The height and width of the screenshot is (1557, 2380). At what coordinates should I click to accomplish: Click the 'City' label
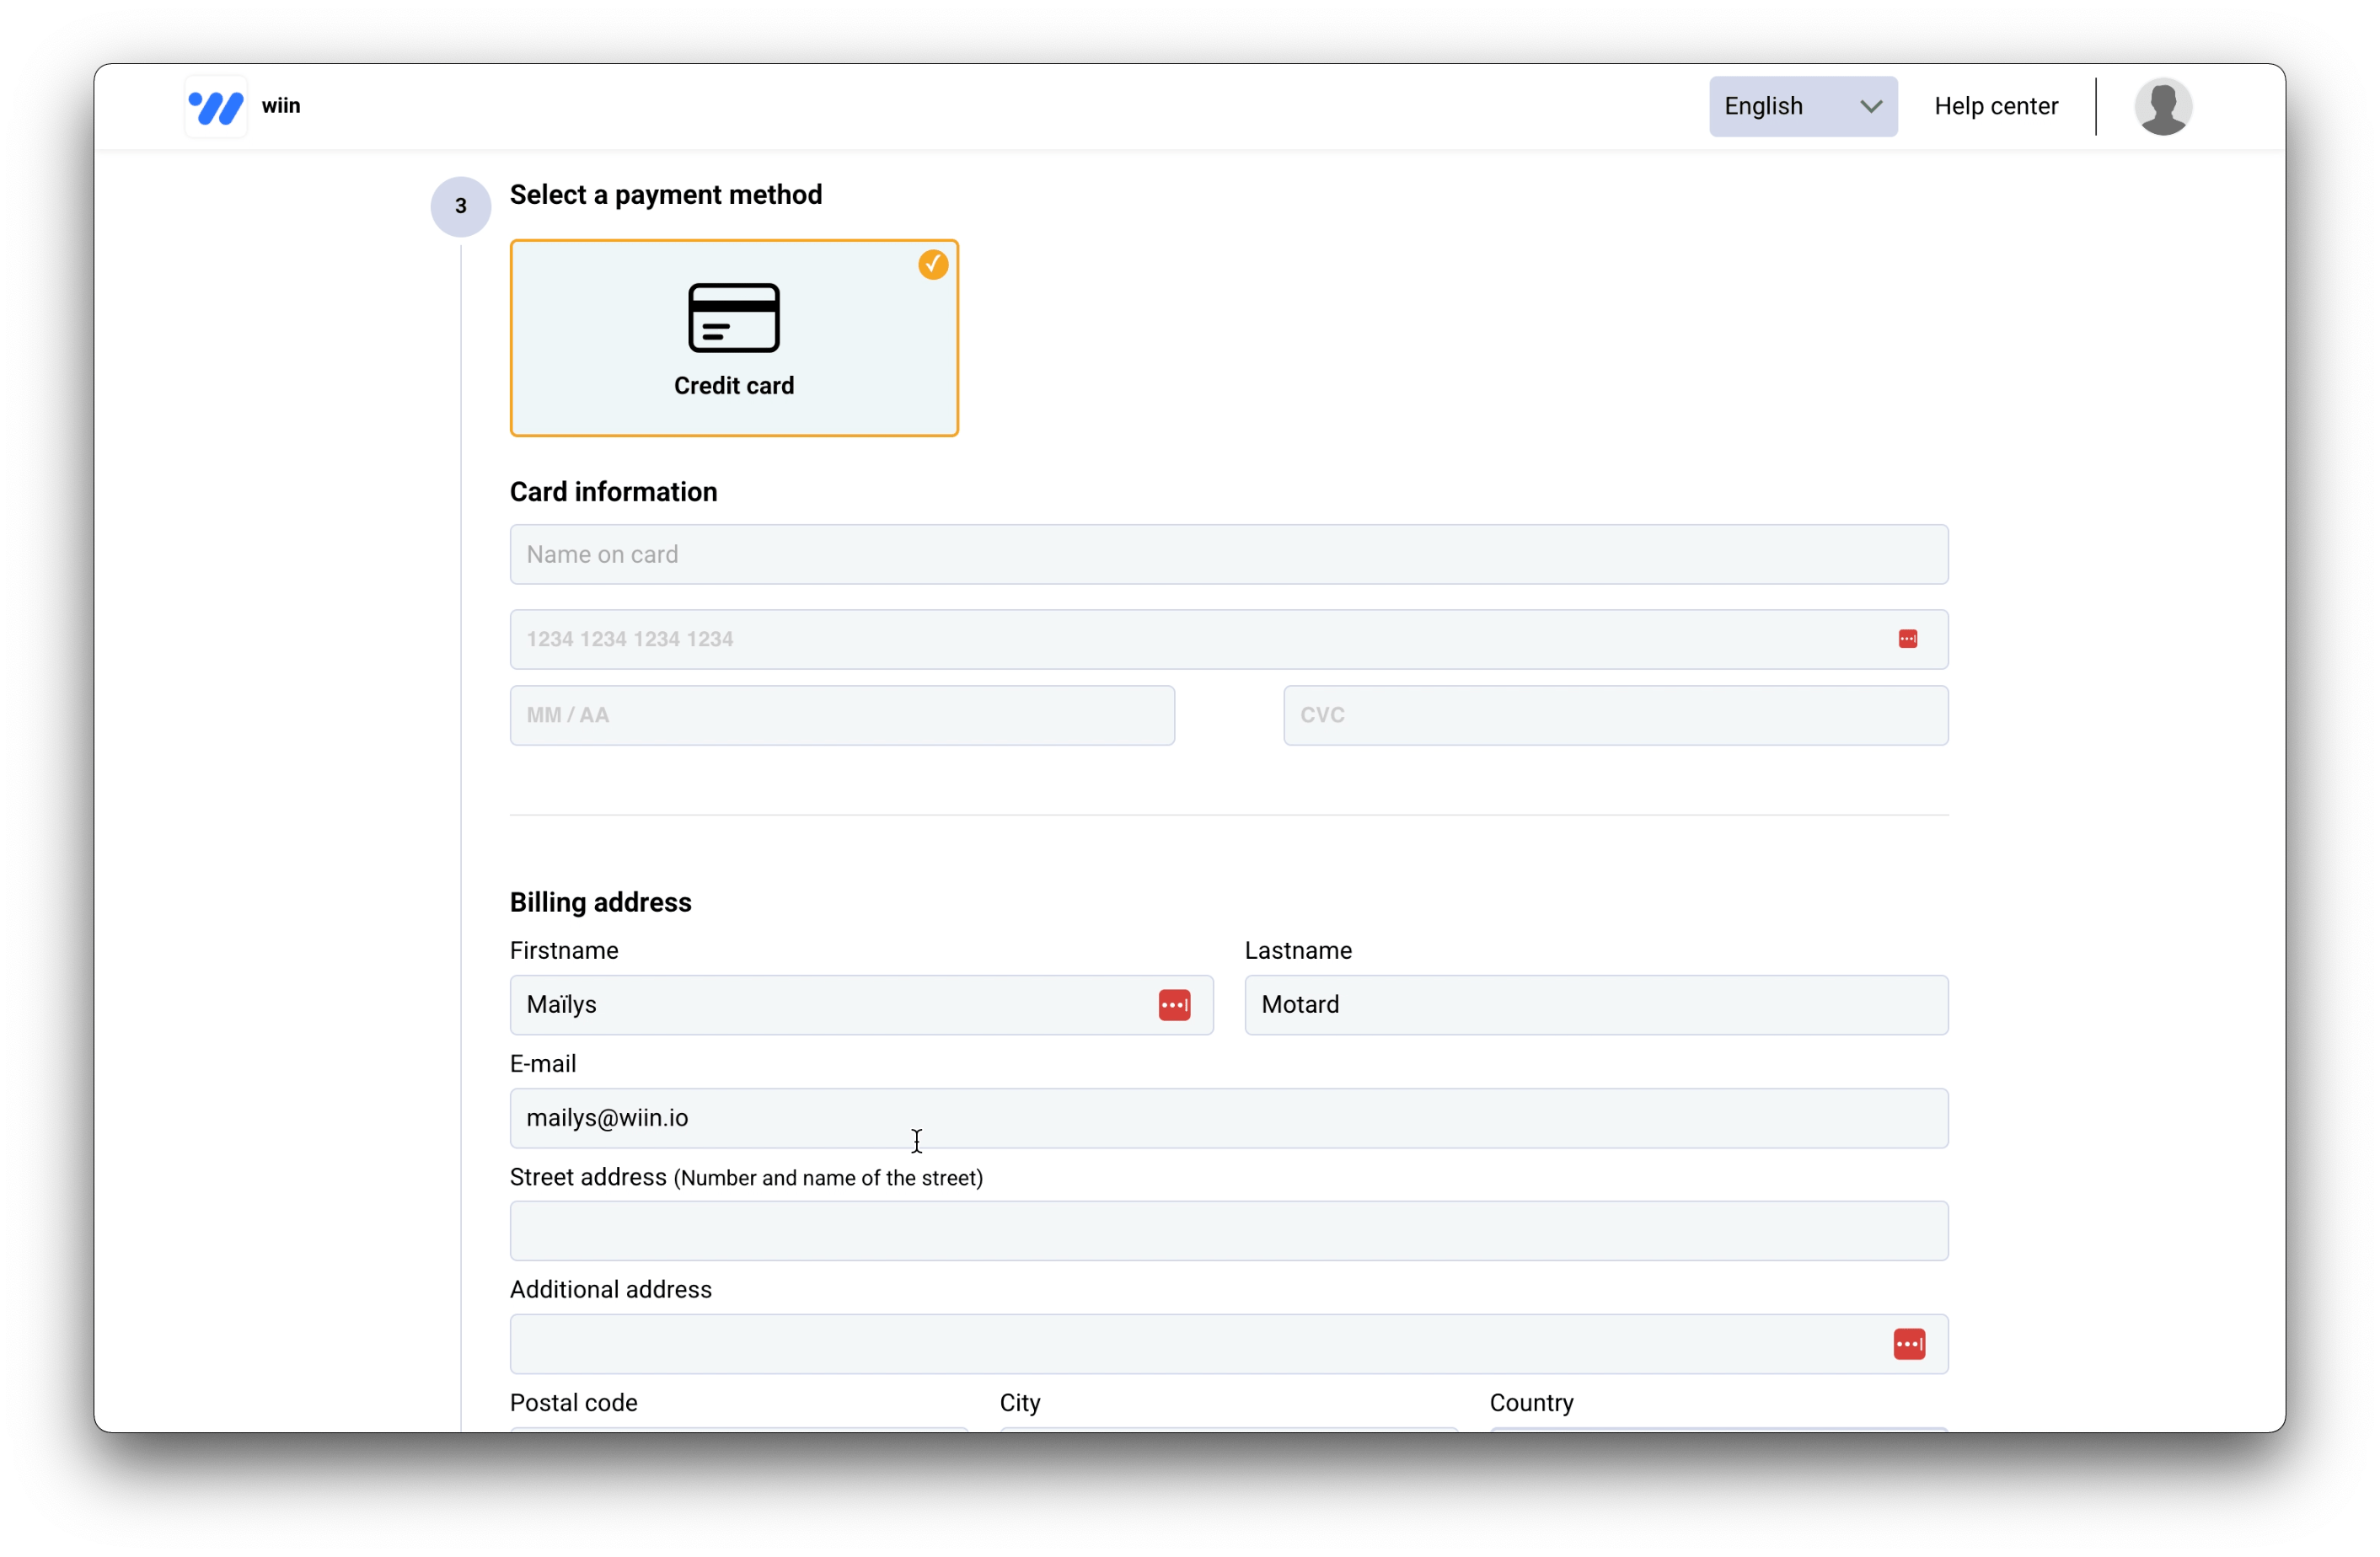point(1019,1403)
